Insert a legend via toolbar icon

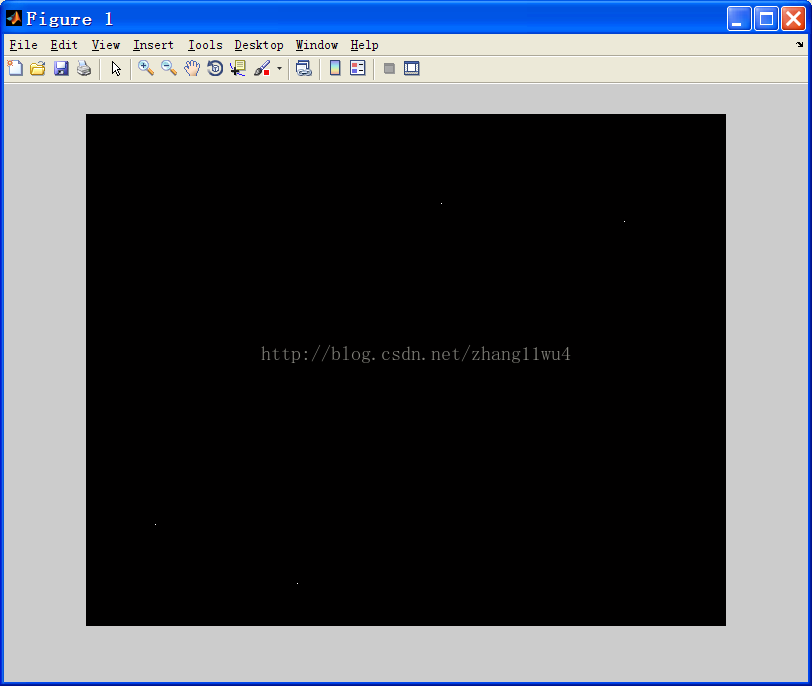click(358, 68)
